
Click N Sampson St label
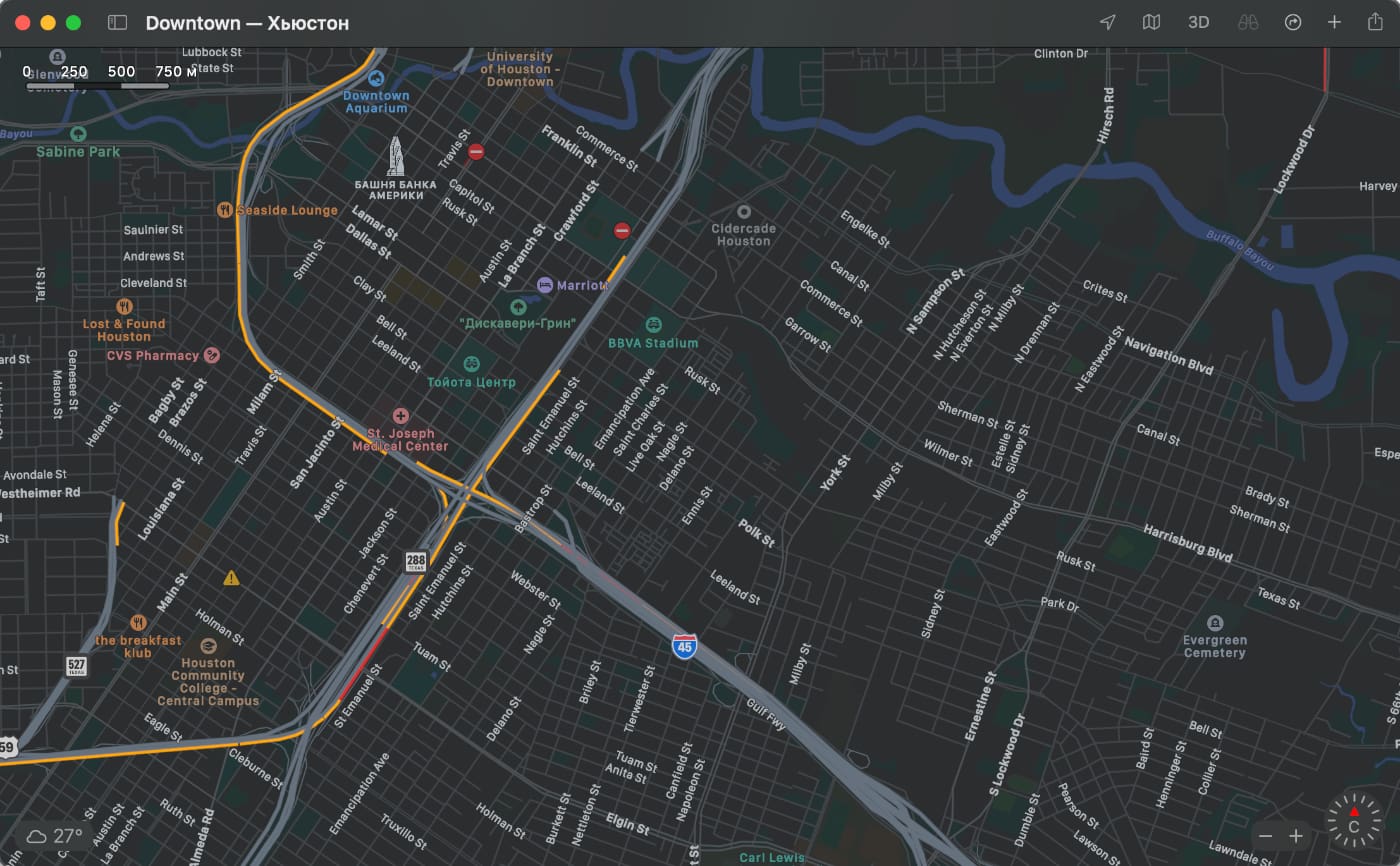point(935,300)
